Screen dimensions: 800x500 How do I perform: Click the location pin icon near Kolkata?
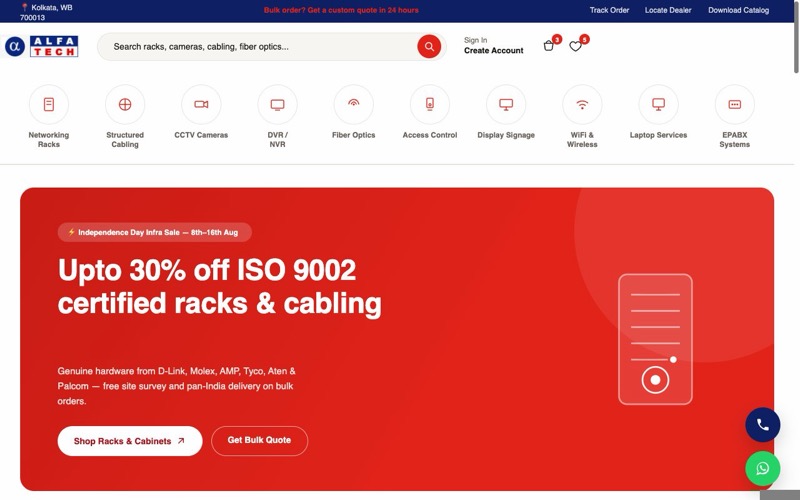(x=24, y=7)
